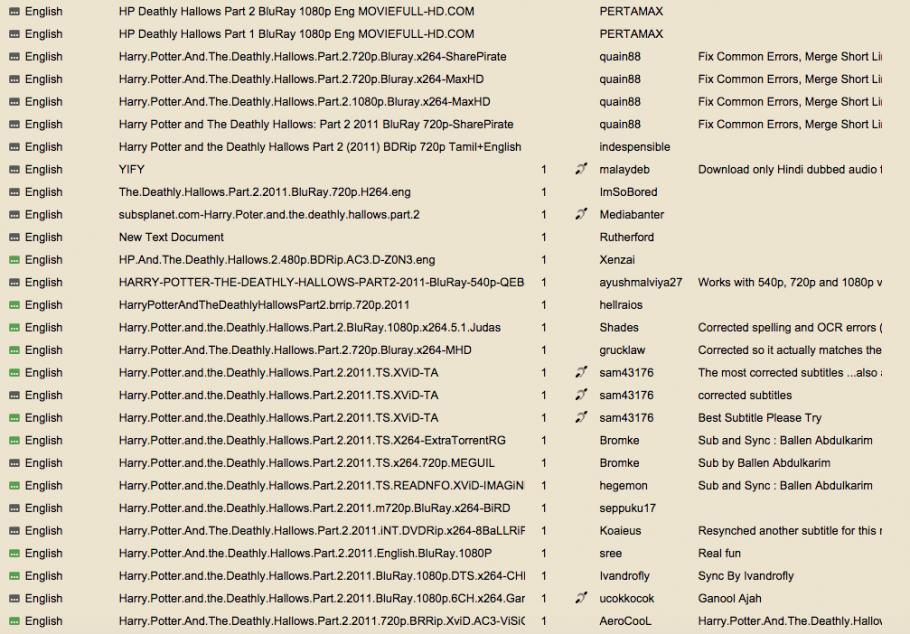Open the HARRY-POTTER-THE-DEATHLY-HALLOWS-PART2 540p-QEB link
The height and width of the screenshot is (634, 910).
click(322, 282)
